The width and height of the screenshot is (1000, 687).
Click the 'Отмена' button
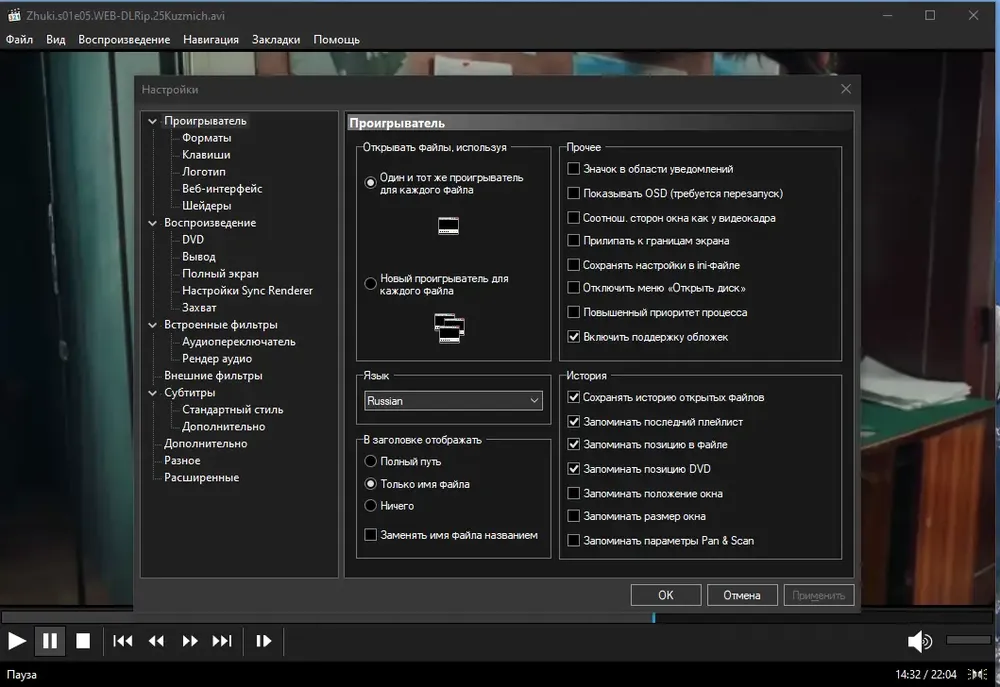click(x=742, y=595)
